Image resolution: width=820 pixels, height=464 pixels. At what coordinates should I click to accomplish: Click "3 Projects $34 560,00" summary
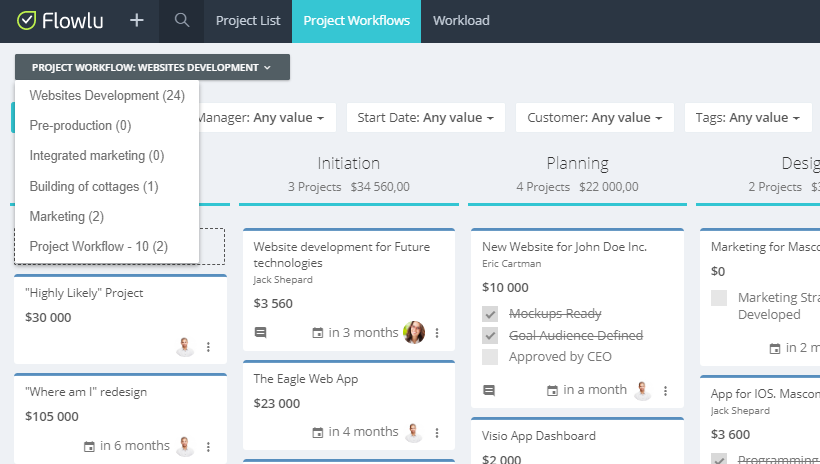349,187
